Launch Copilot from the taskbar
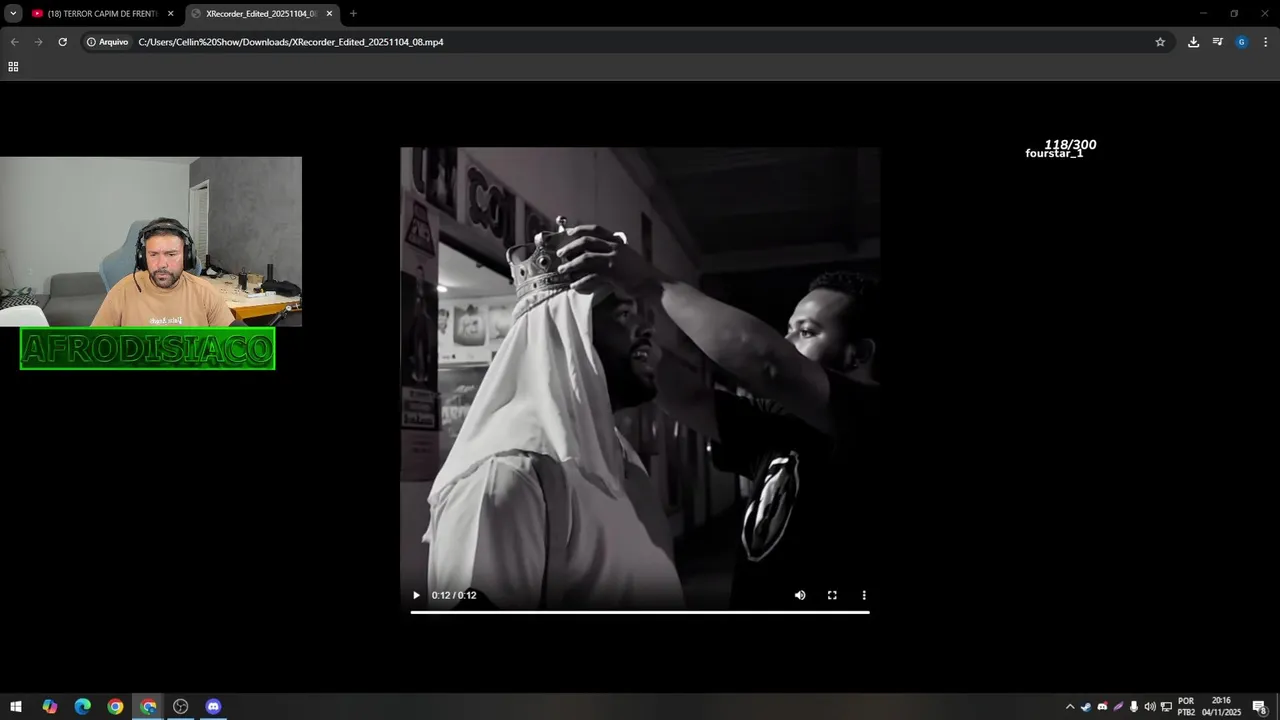This screenshot has height=720, width=1280. (x=49, y=706)
